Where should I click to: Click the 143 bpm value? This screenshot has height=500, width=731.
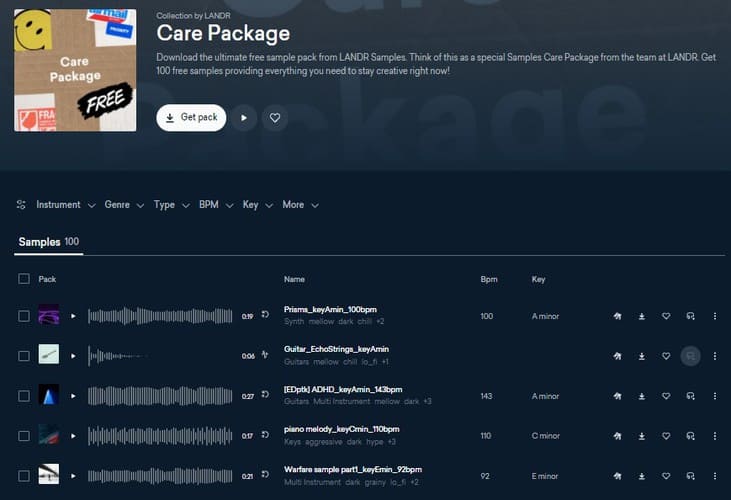click(x=486, y=396)
